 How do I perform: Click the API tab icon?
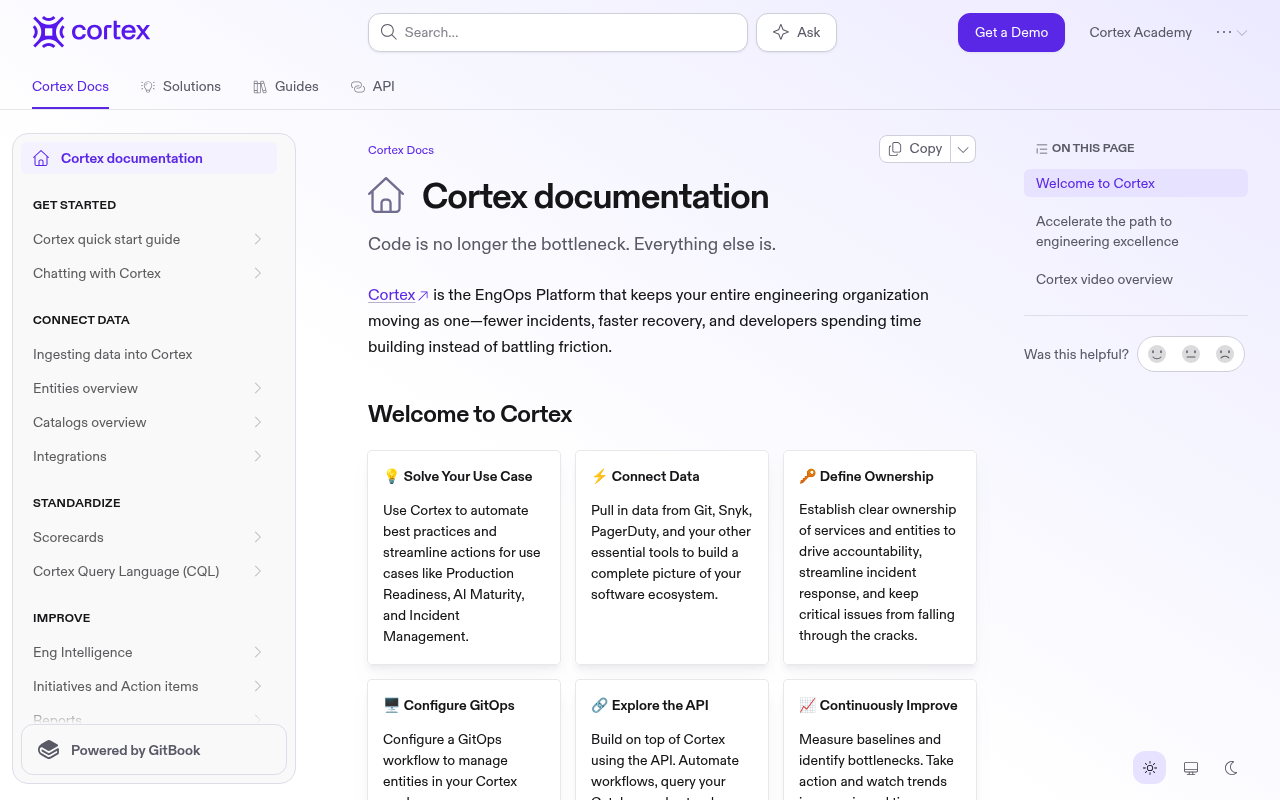point(358,87)
